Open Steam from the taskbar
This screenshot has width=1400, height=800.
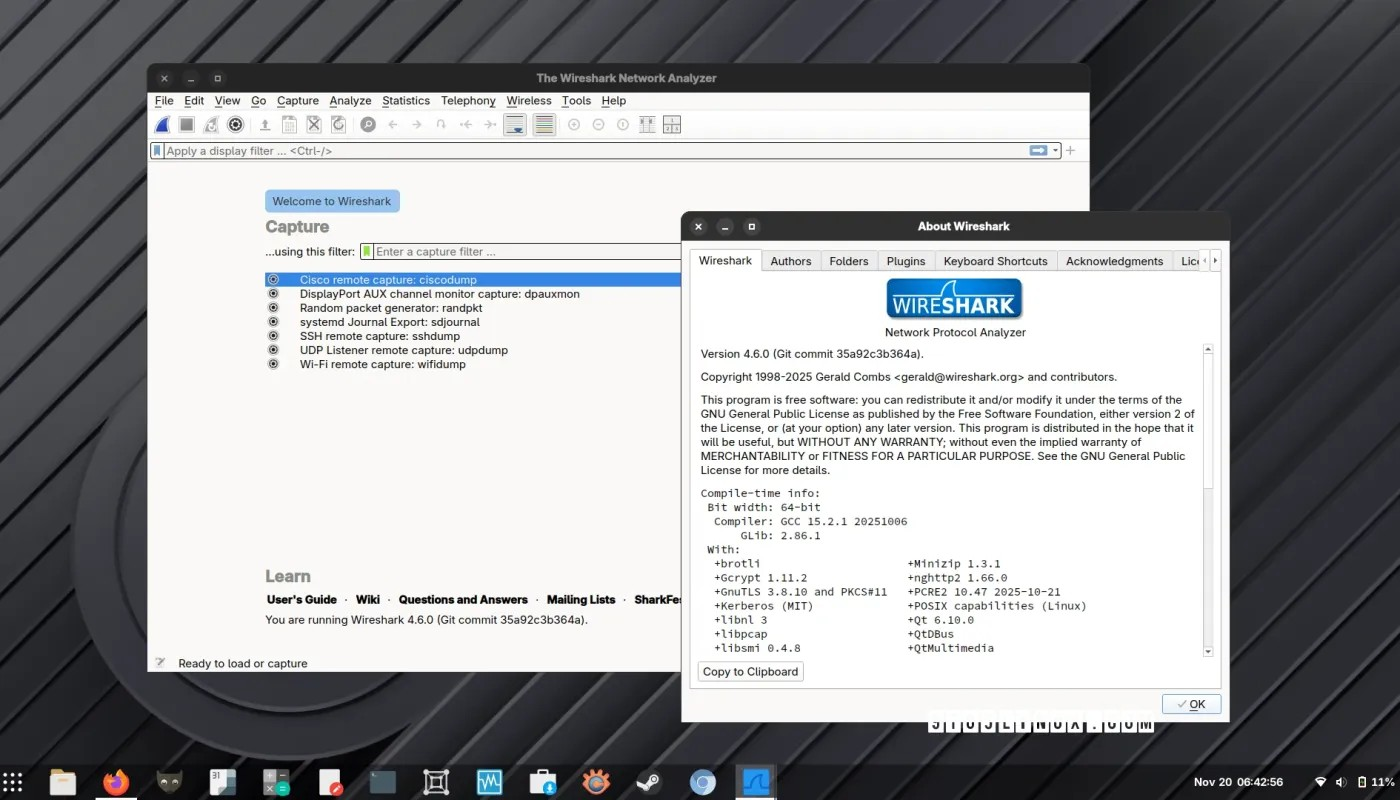(649, 781)
